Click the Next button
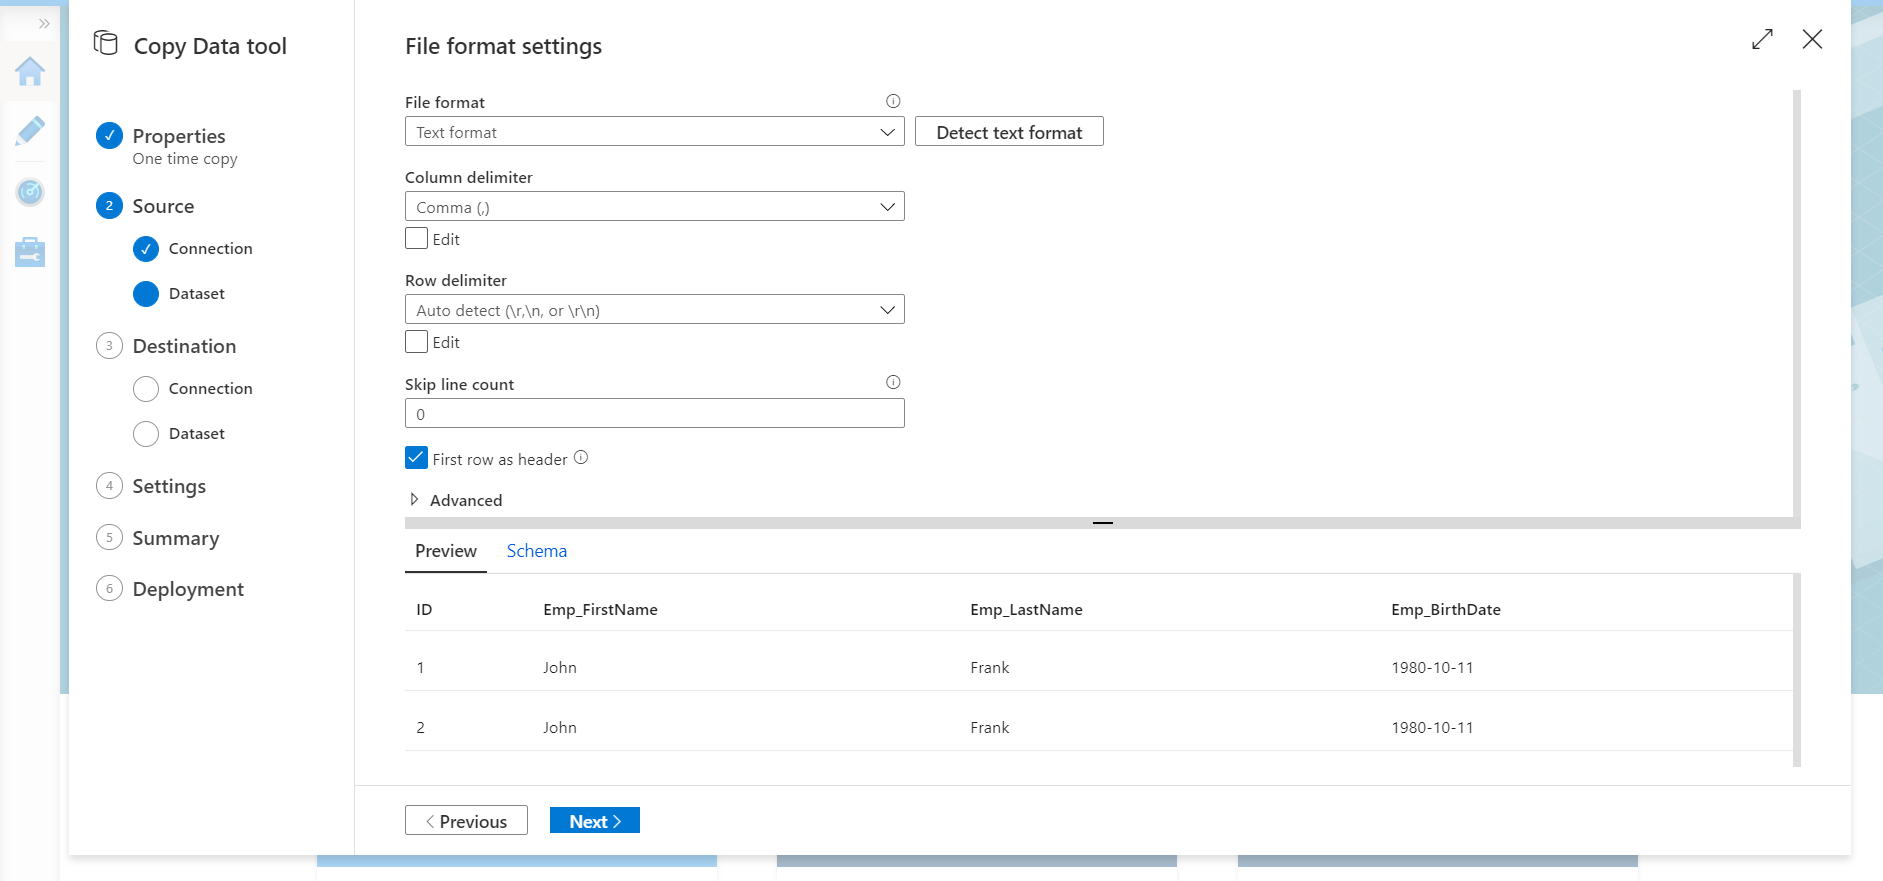Viewport: 1883px width, 881px height. click(x=595, y=821)
